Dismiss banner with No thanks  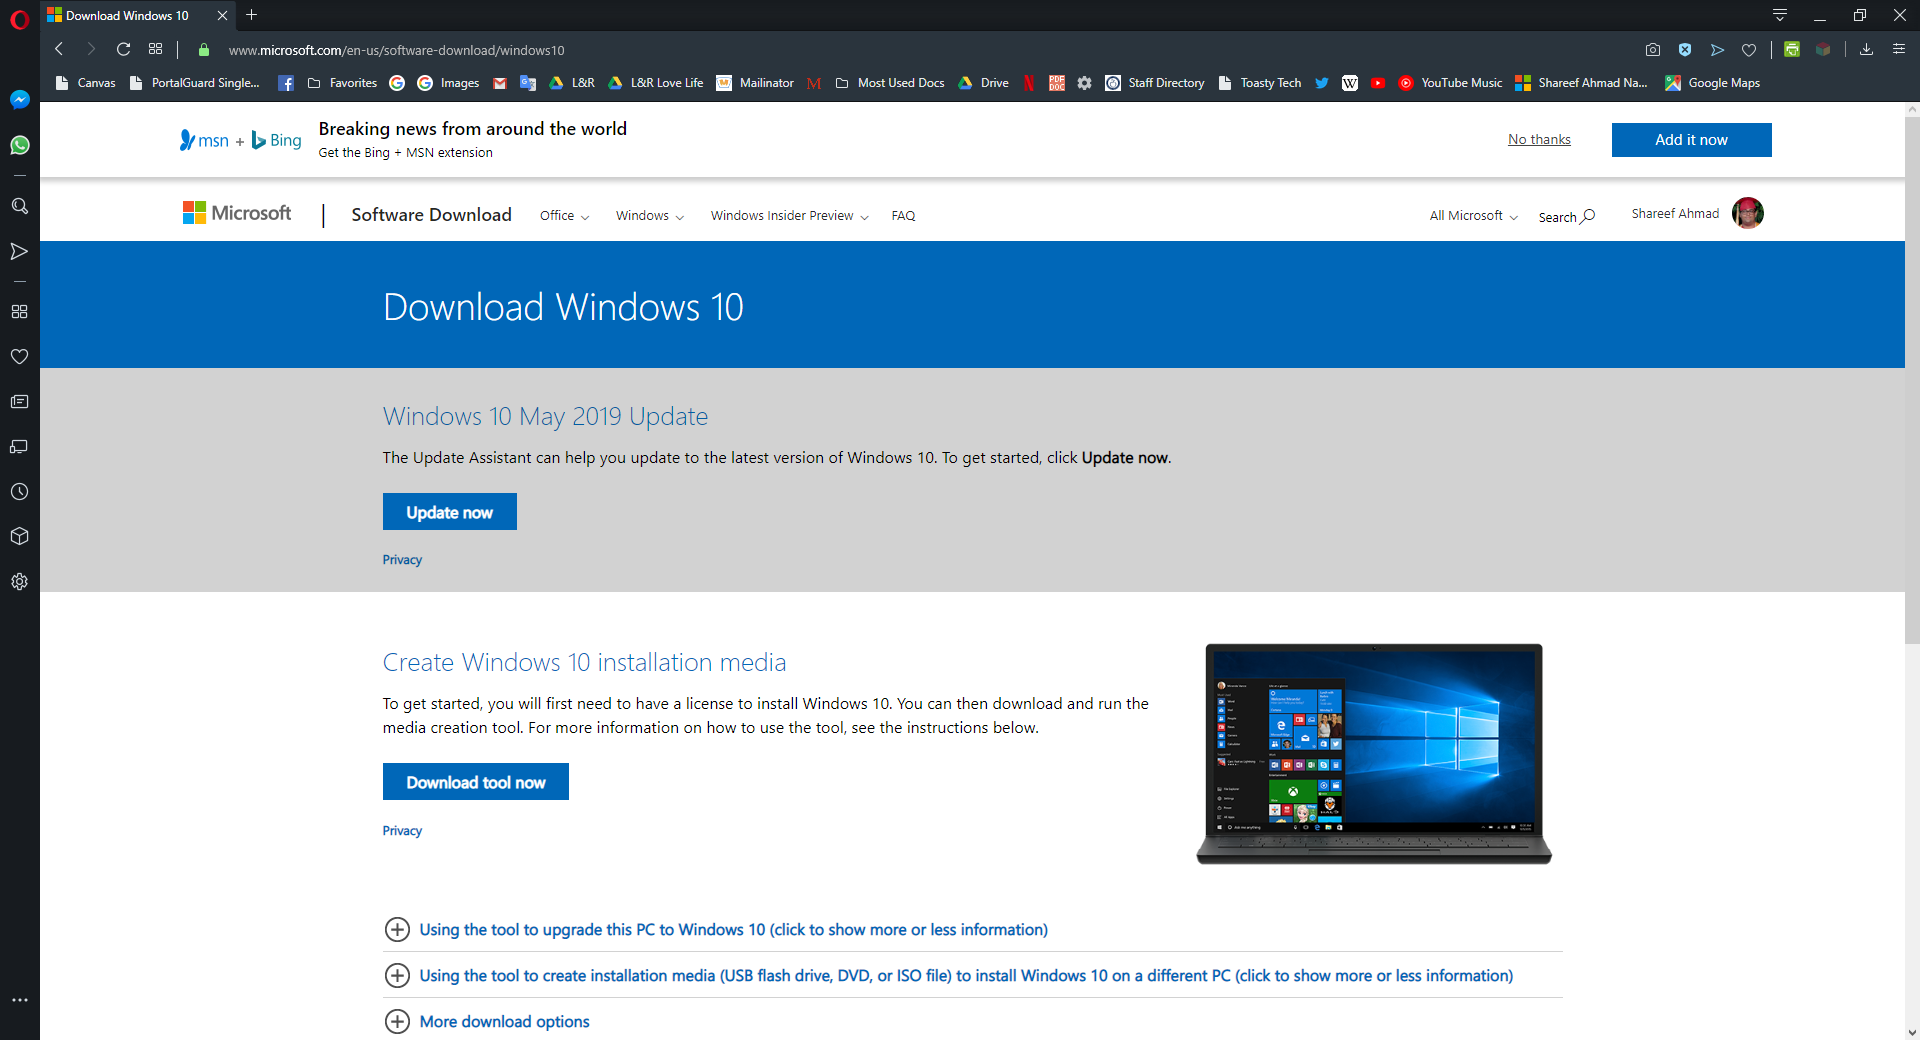(1539, 140)
